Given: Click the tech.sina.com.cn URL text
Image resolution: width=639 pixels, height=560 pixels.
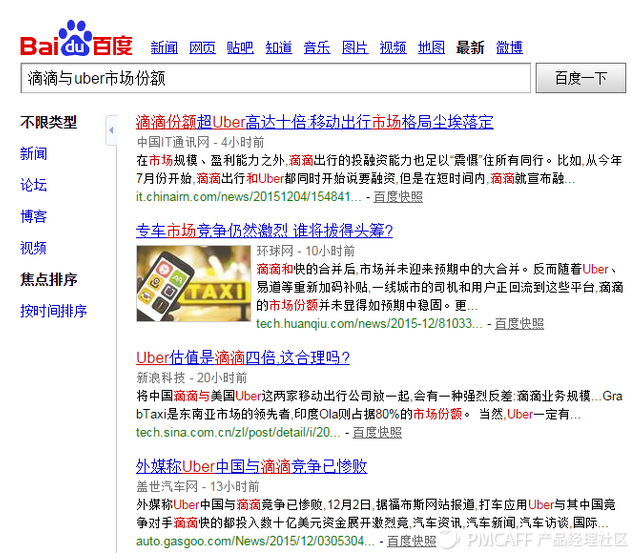Looking at the screenshot, I should pos(238,432).
